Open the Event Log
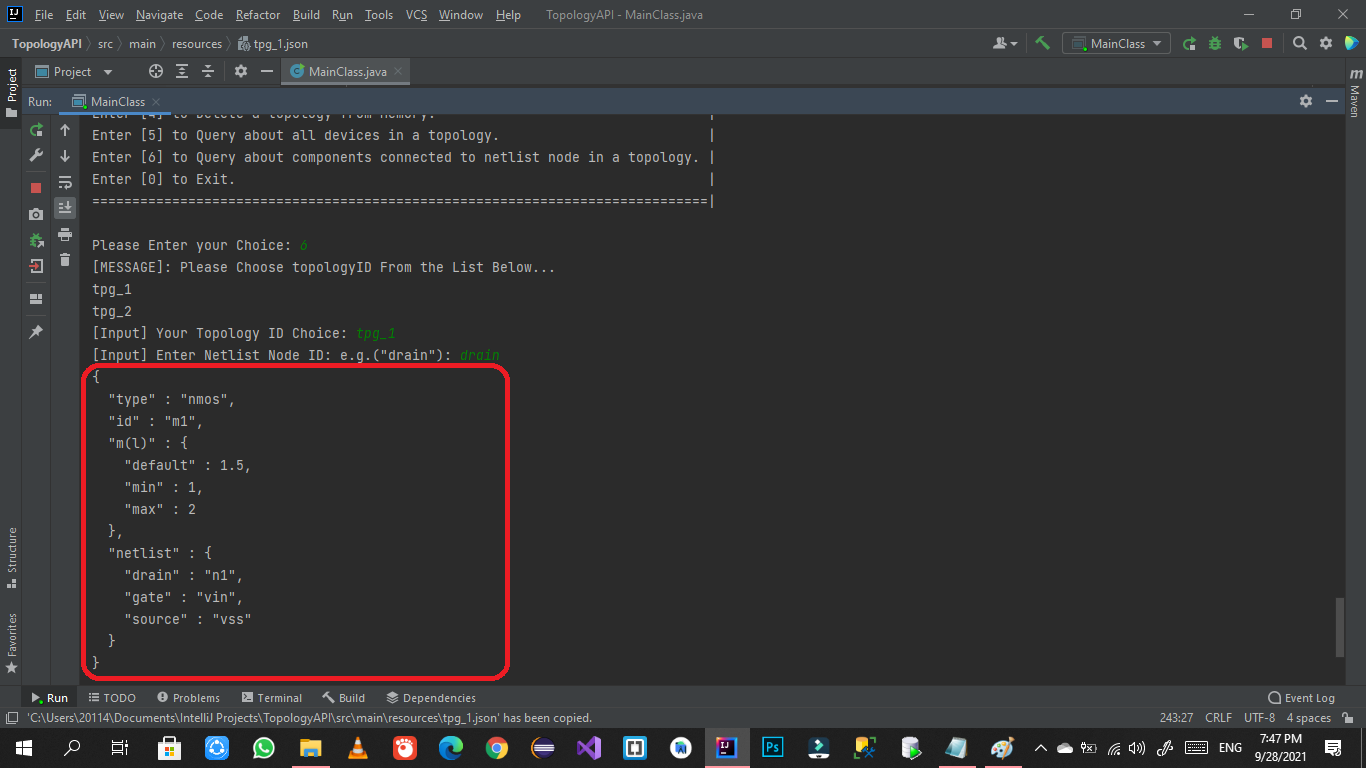The image size is (1366, 768). click(1301, 698)
